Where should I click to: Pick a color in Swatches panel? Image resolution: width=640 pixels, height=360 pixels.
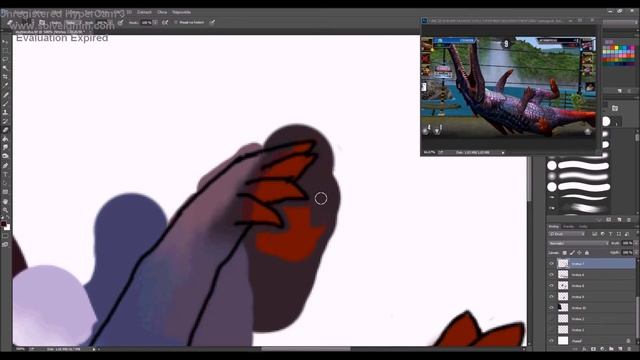click(619, 54)
